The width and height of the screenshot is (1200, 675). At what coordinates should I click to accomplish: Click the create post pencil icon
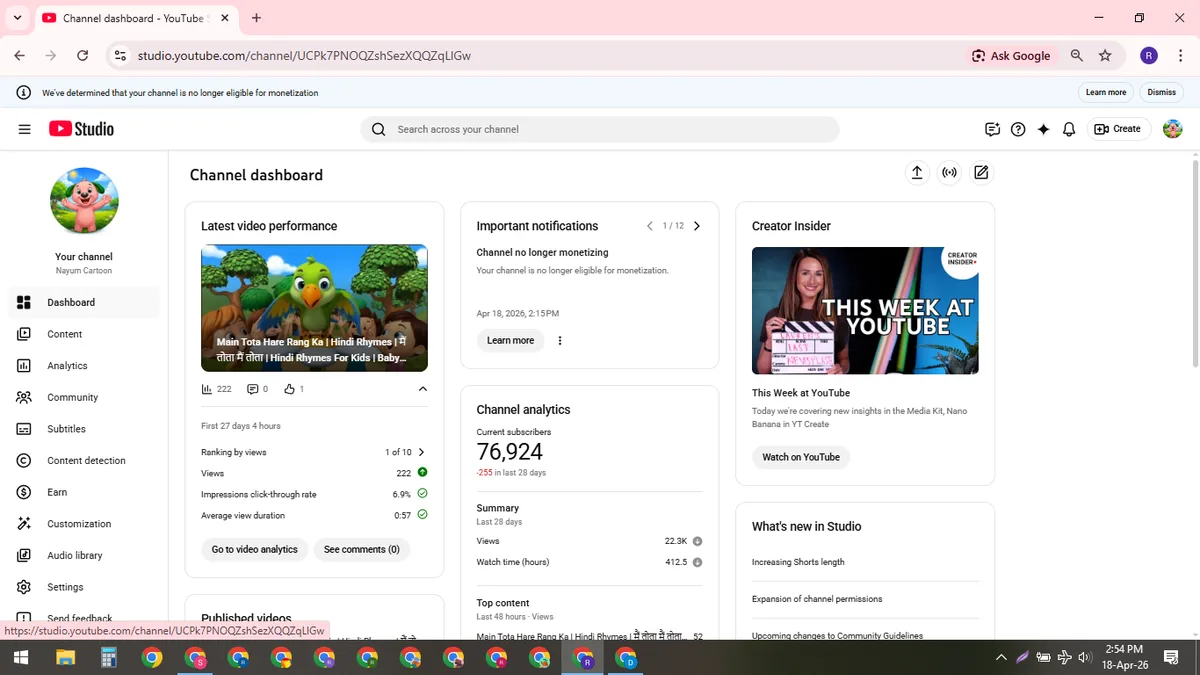click(x=981, y=173)
